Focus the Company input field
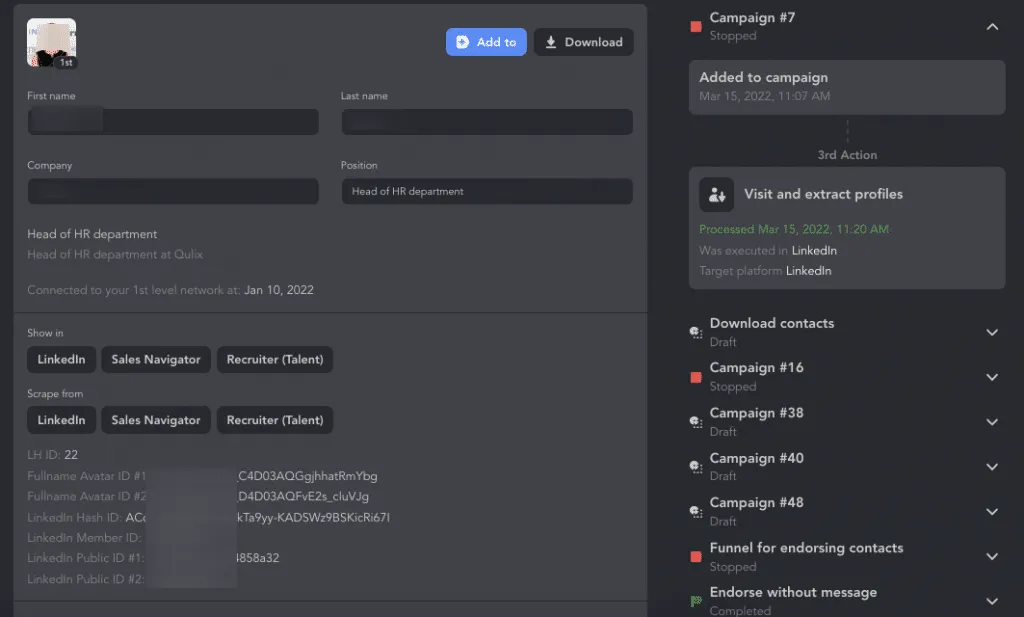The height and width of the screenshot is (617, 1024). tap(173, 191)
